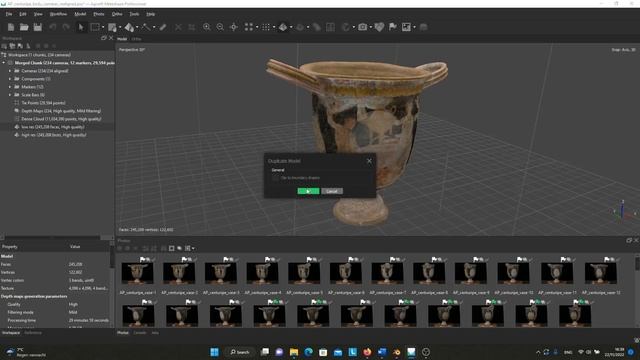
Task: Select the AP_centuripe_vase-1 photo thumbnail
Action: [x=138, y=273]
